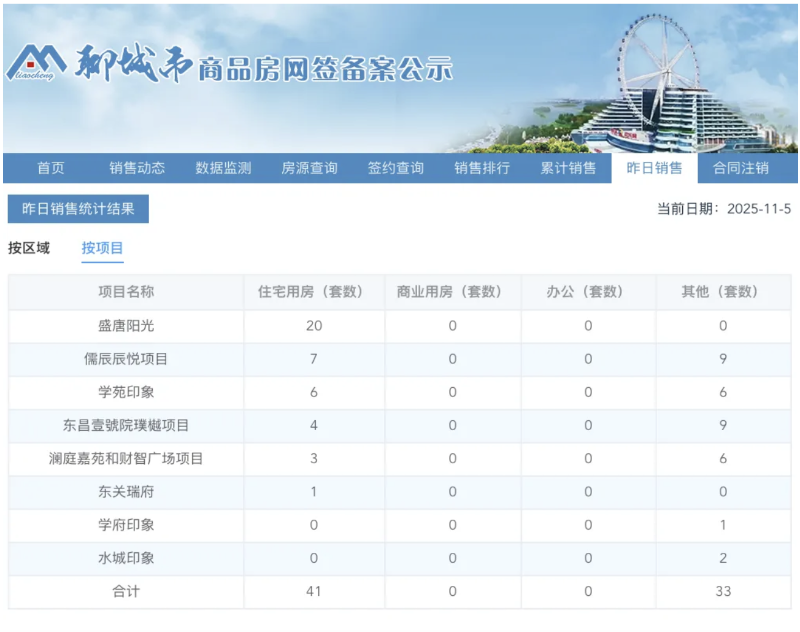Click the 合计 totals row

tap(125, 592)
